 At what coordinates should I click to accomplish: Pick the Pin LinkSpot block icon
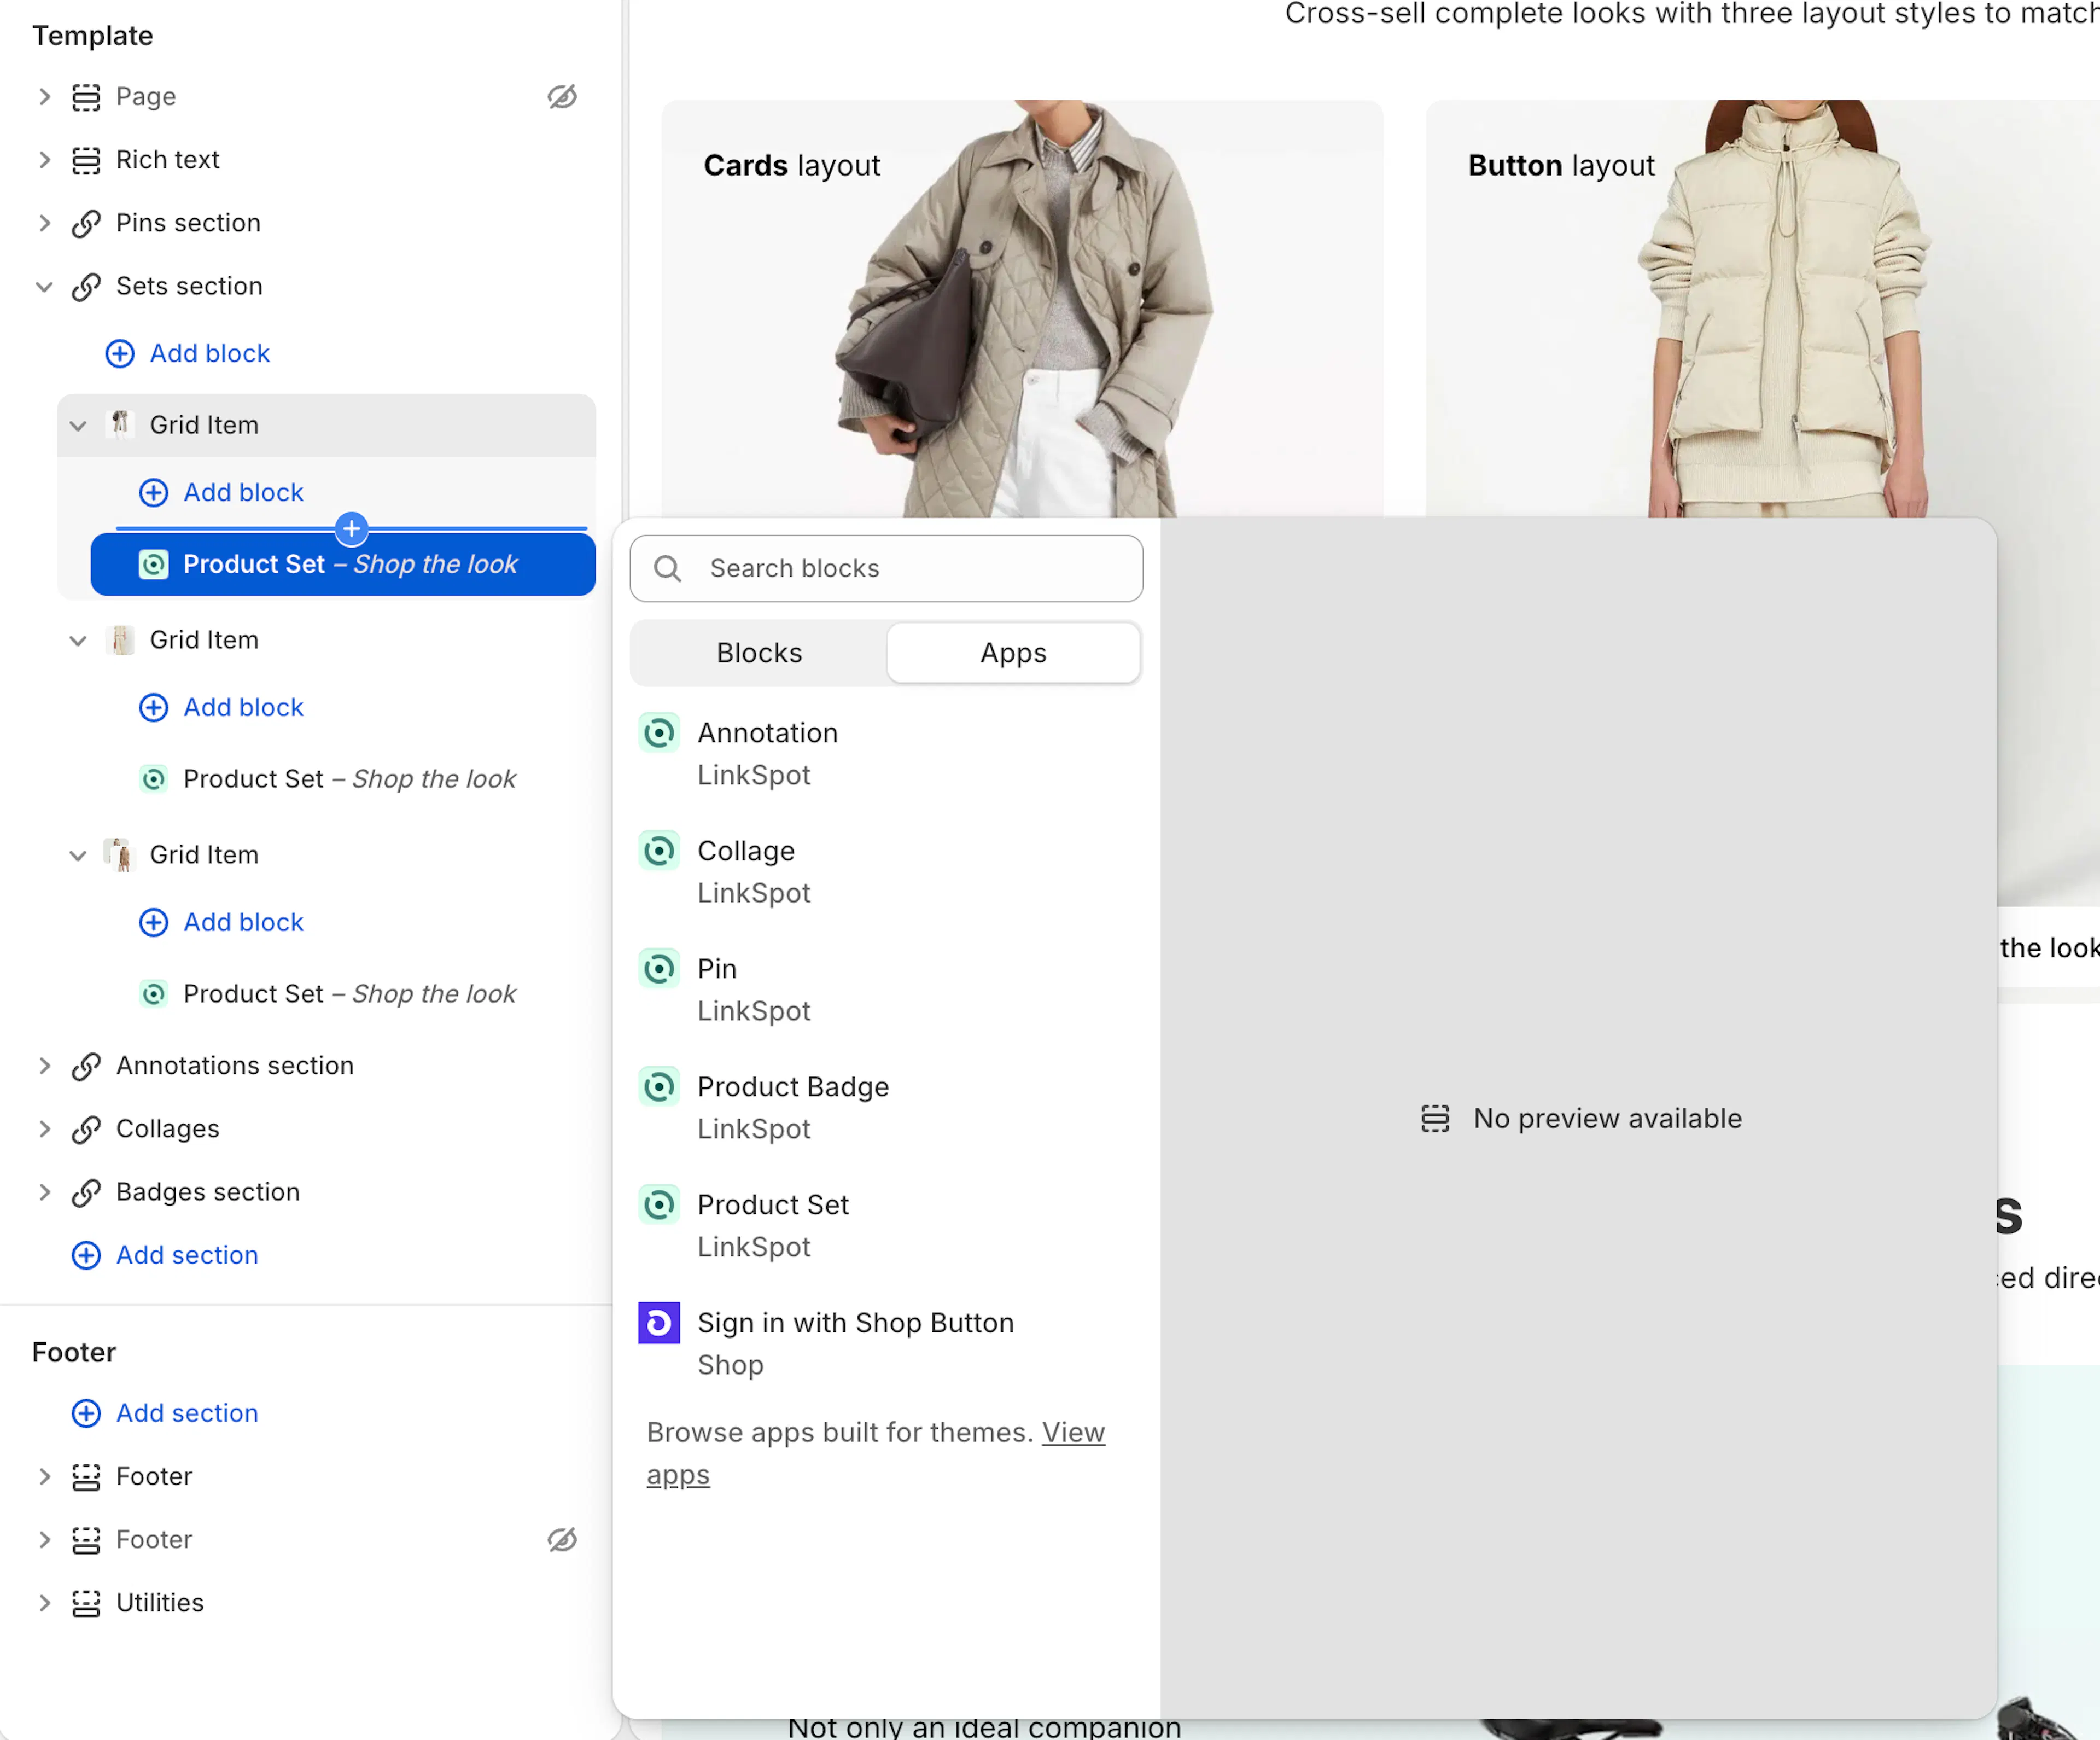(x=659, y=969)
